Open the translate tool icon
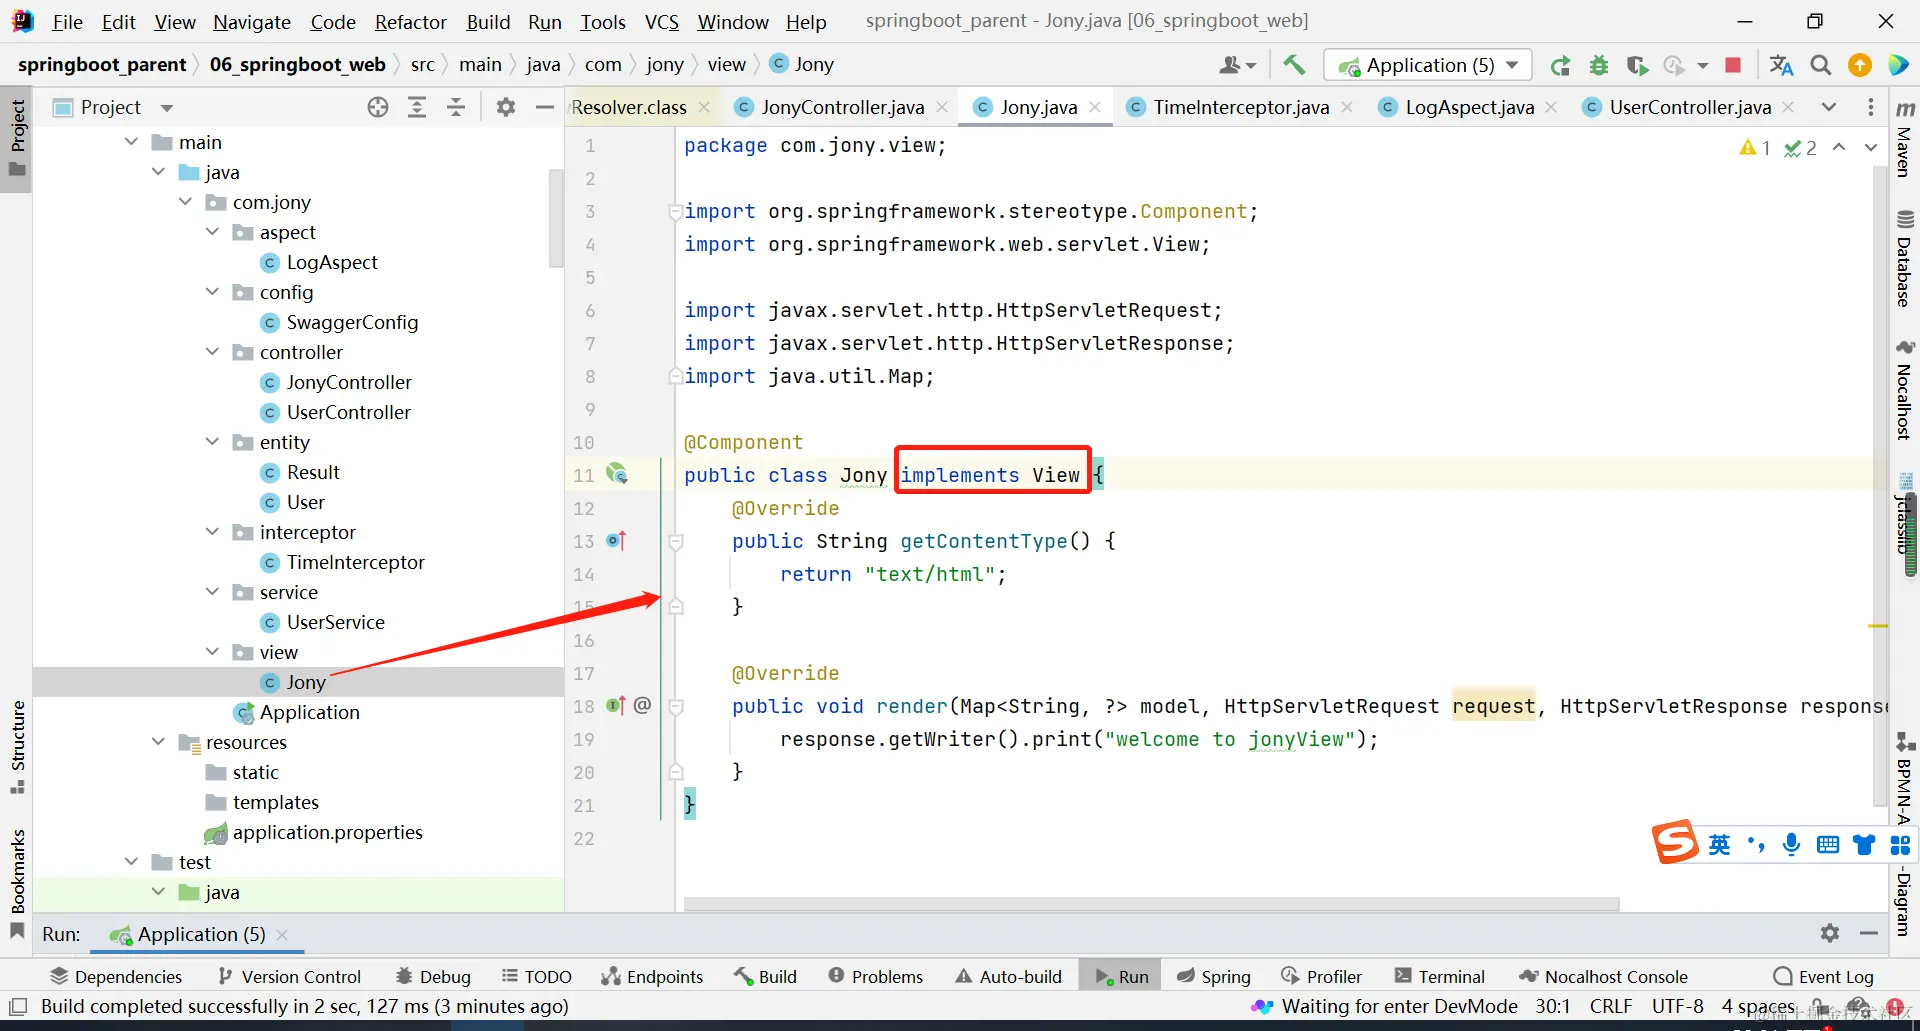Viewport: 1920px width, 1031px height. (x=1781, y=65)
